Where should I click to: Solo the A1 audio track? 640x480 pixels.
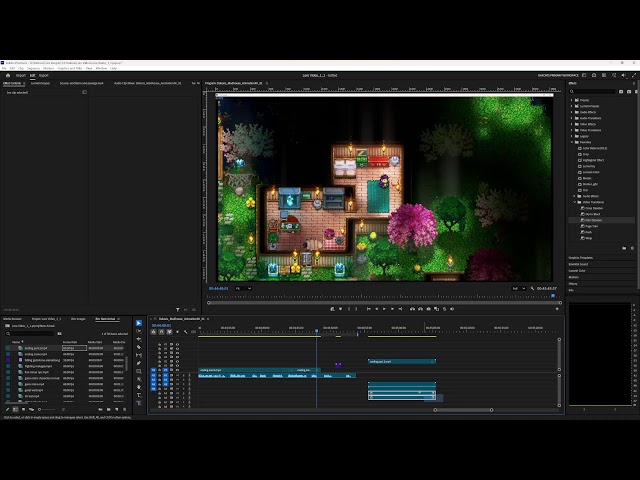184,376
